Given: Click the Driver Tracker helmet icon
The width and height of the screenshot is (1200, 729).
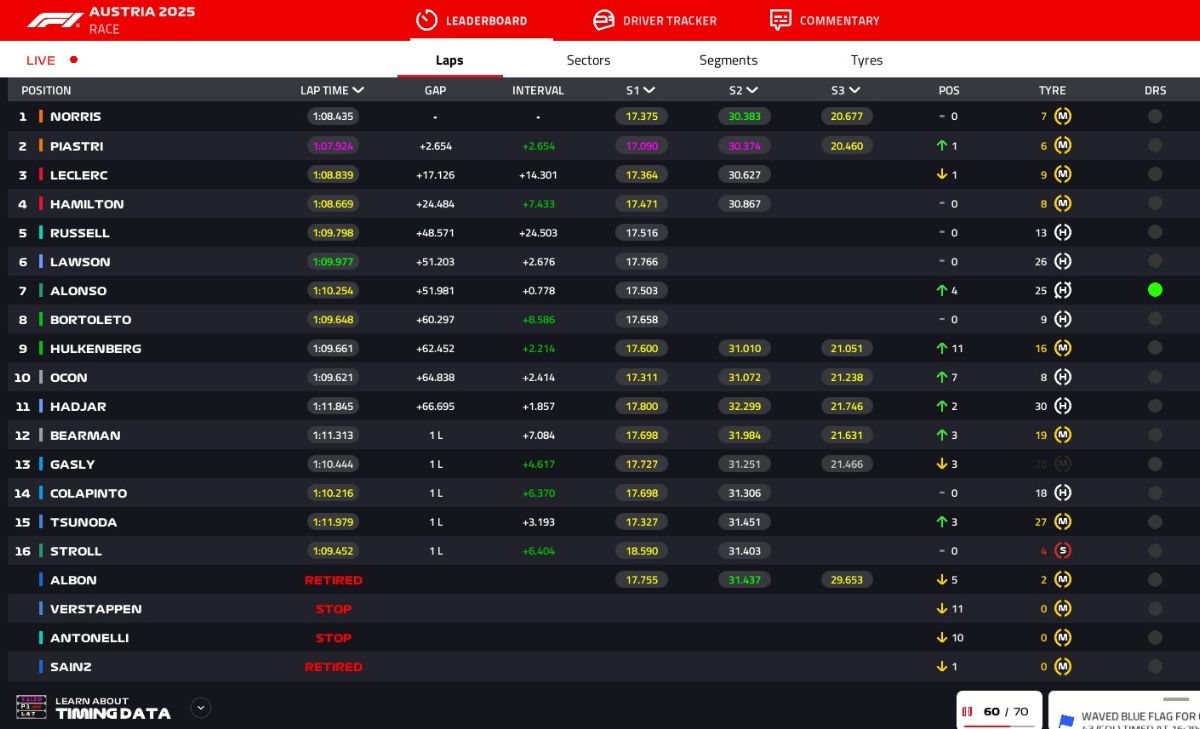Looking at the screenshot, I should (x=603, y=20).
